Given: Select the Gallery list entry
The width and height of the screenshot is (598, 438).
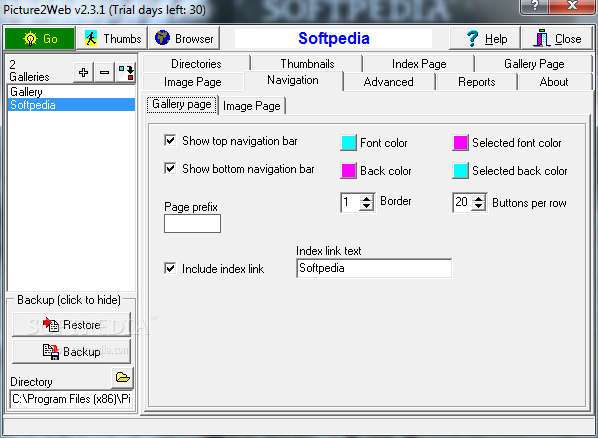Looking at the screenshot, I should pos(71,92).
